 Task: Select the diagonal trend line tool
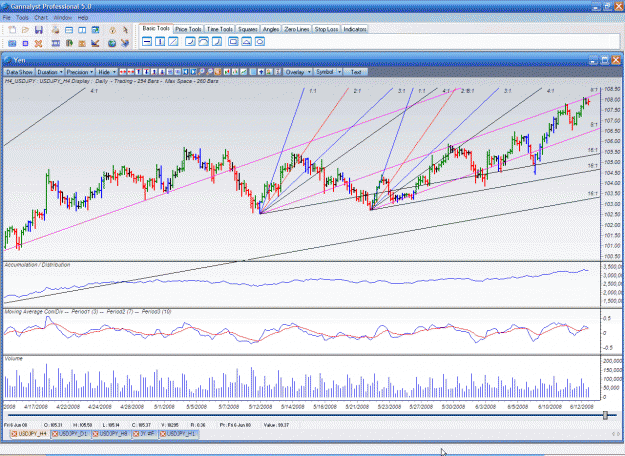(x=173, y=41)
